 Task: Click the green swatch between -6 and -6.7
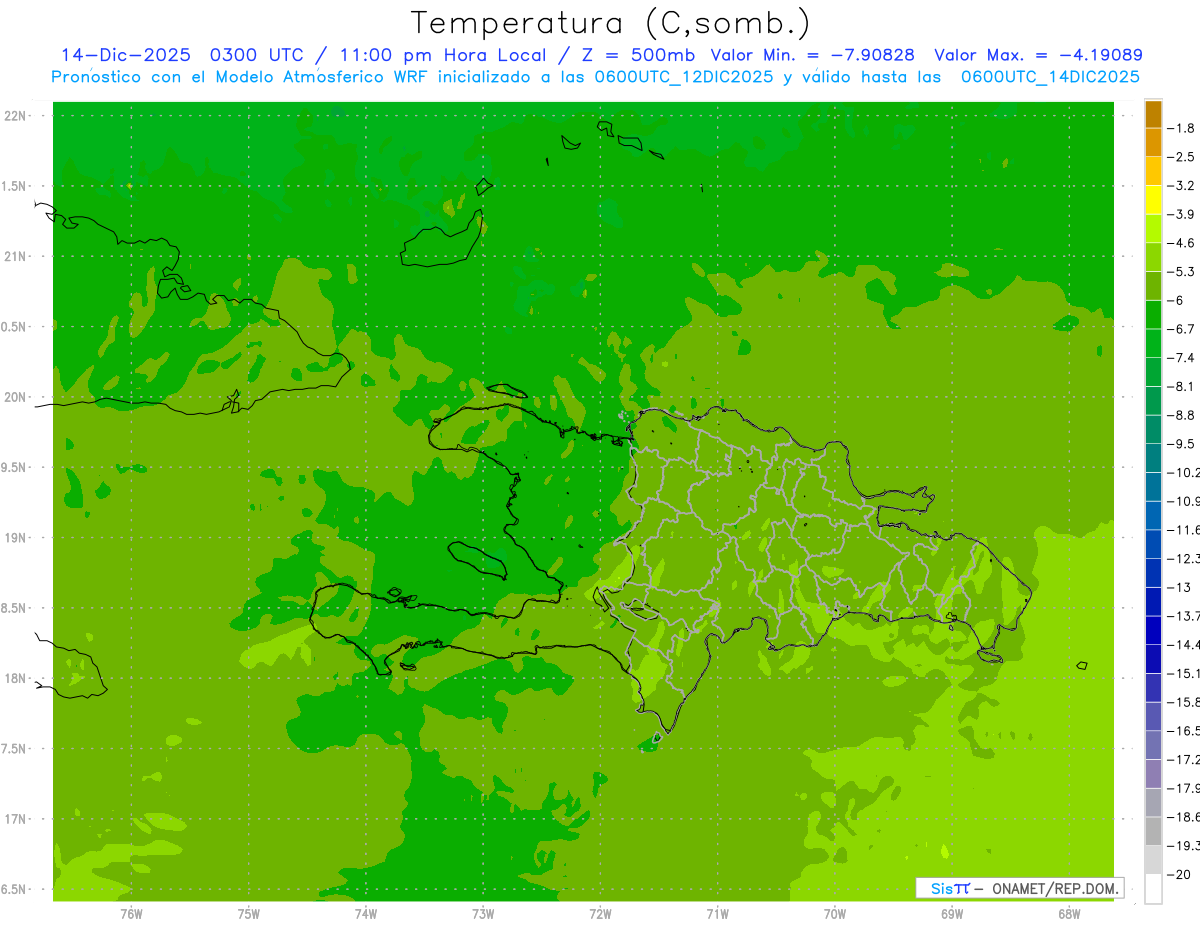point(1153,315)
